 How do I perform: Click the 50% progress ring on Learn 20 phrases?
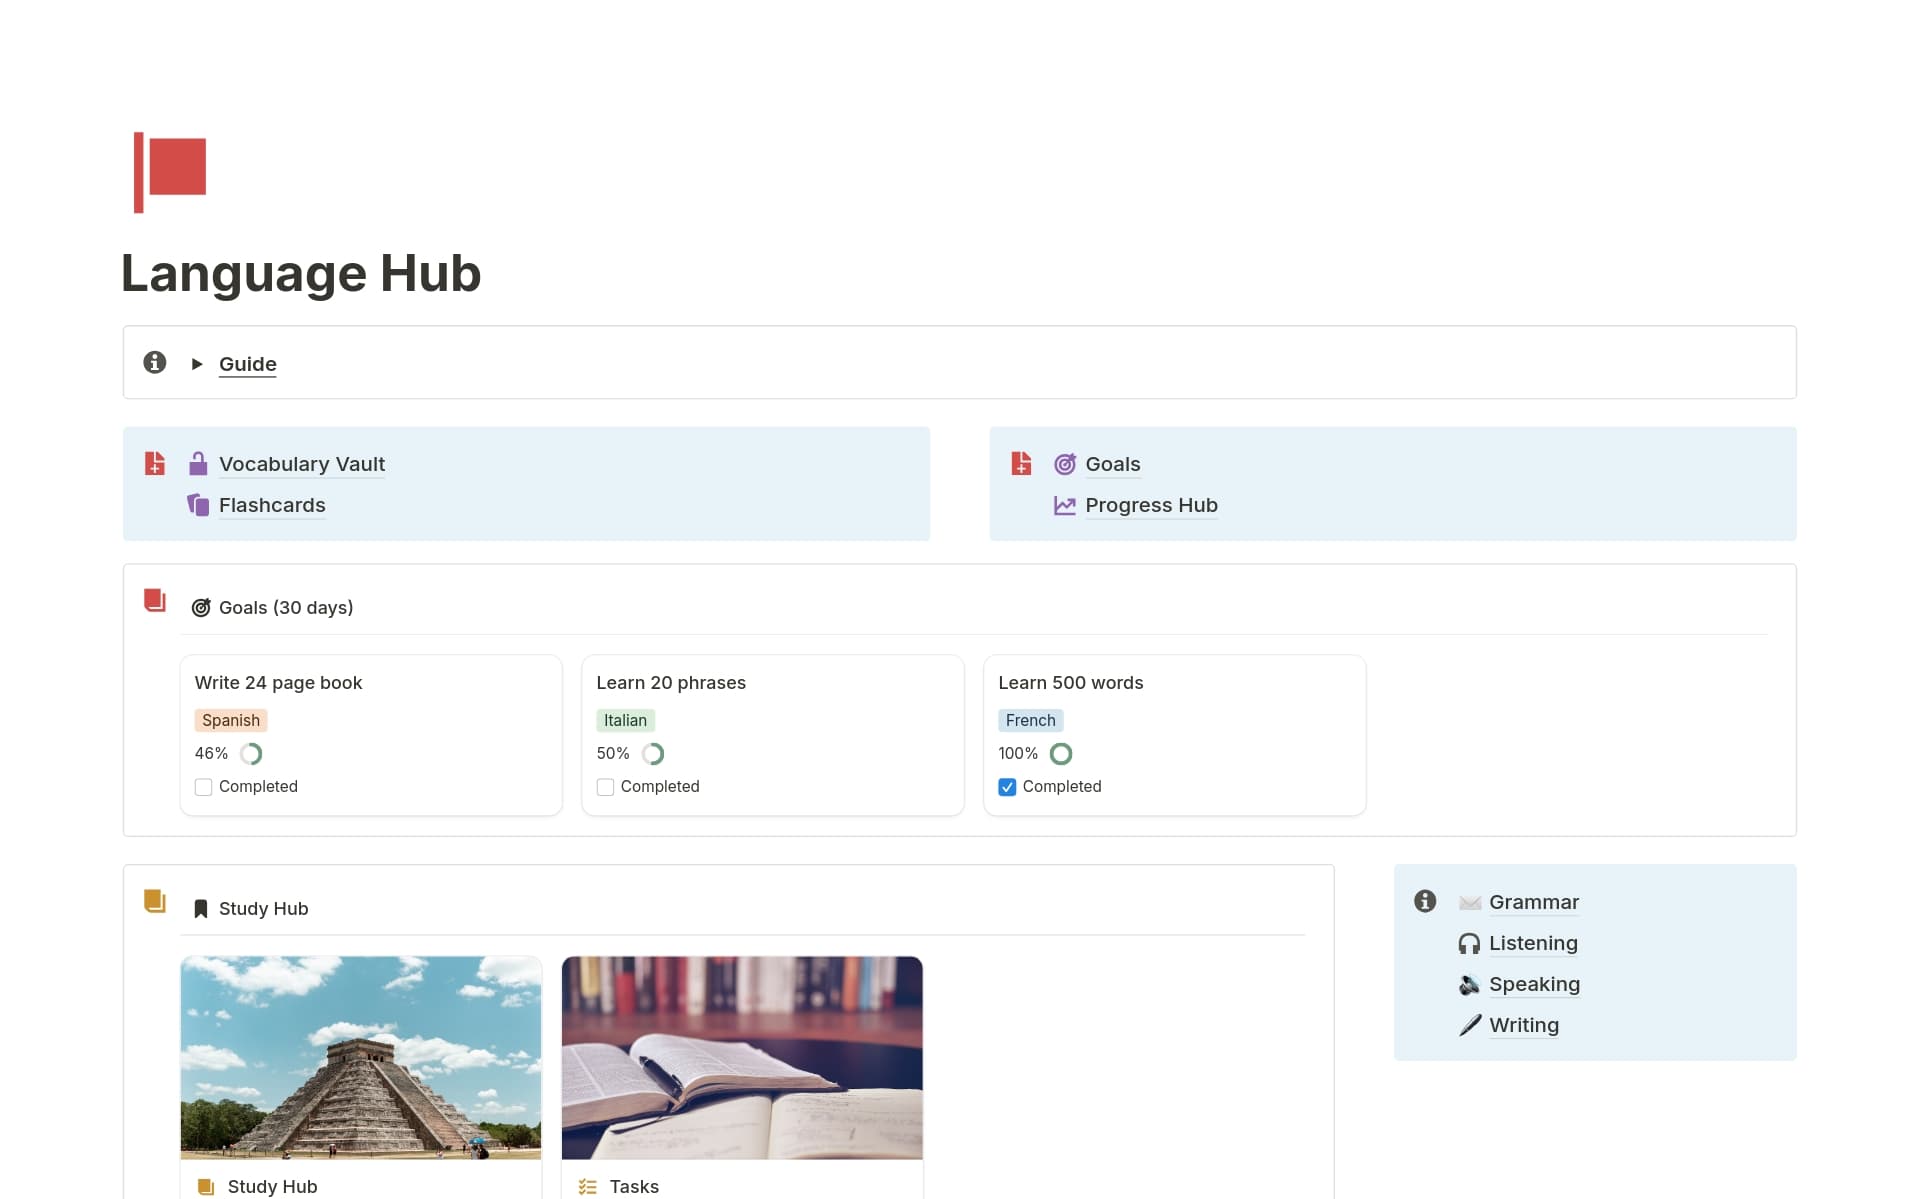[653, 753]
